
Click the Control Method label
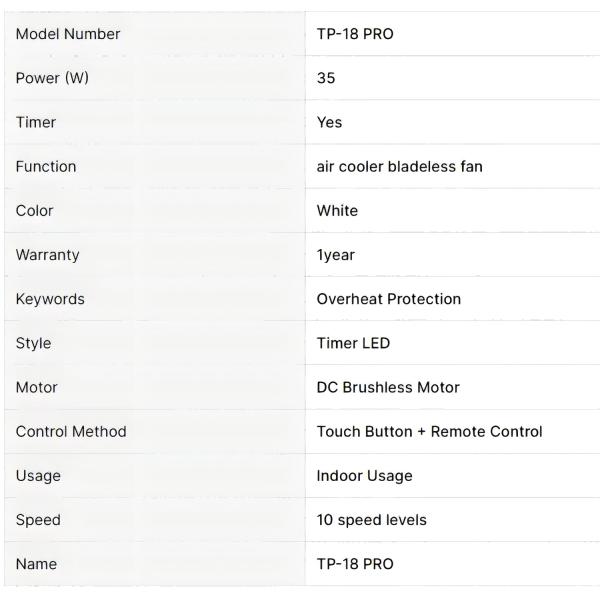(x=71, y=431)
